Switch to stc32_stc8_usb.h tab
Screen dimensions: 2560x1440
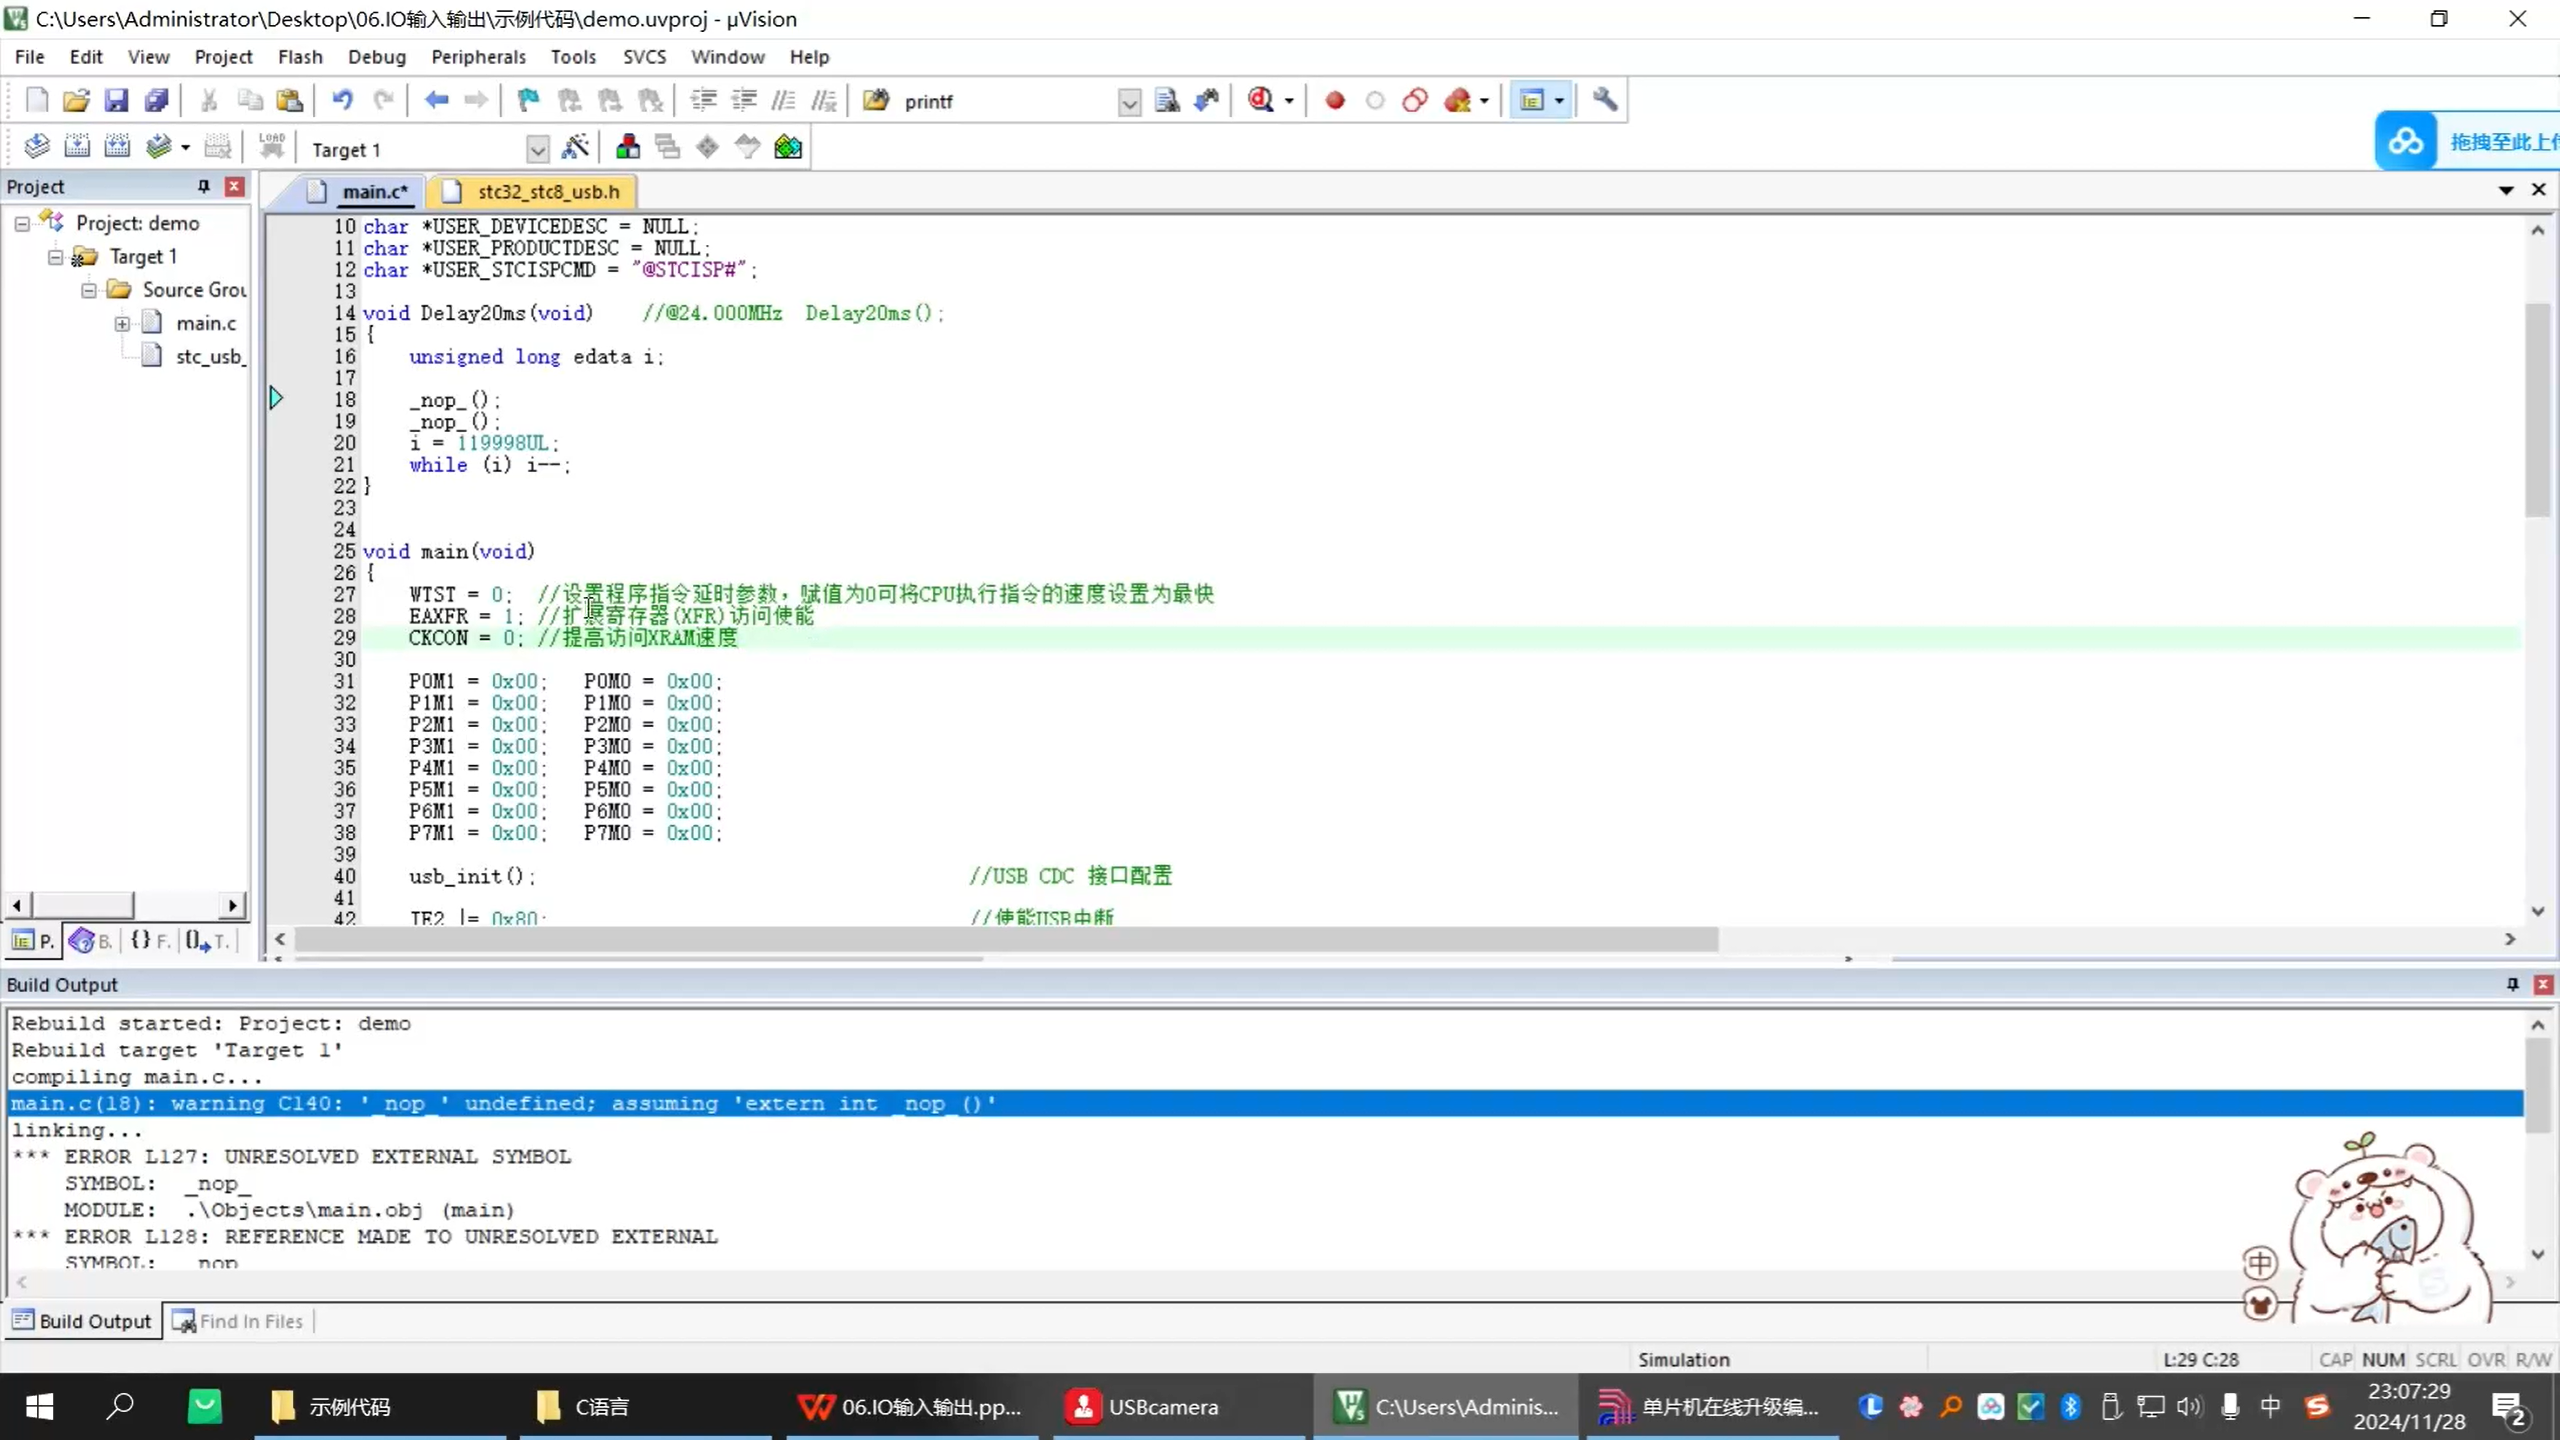coord(547,191)
